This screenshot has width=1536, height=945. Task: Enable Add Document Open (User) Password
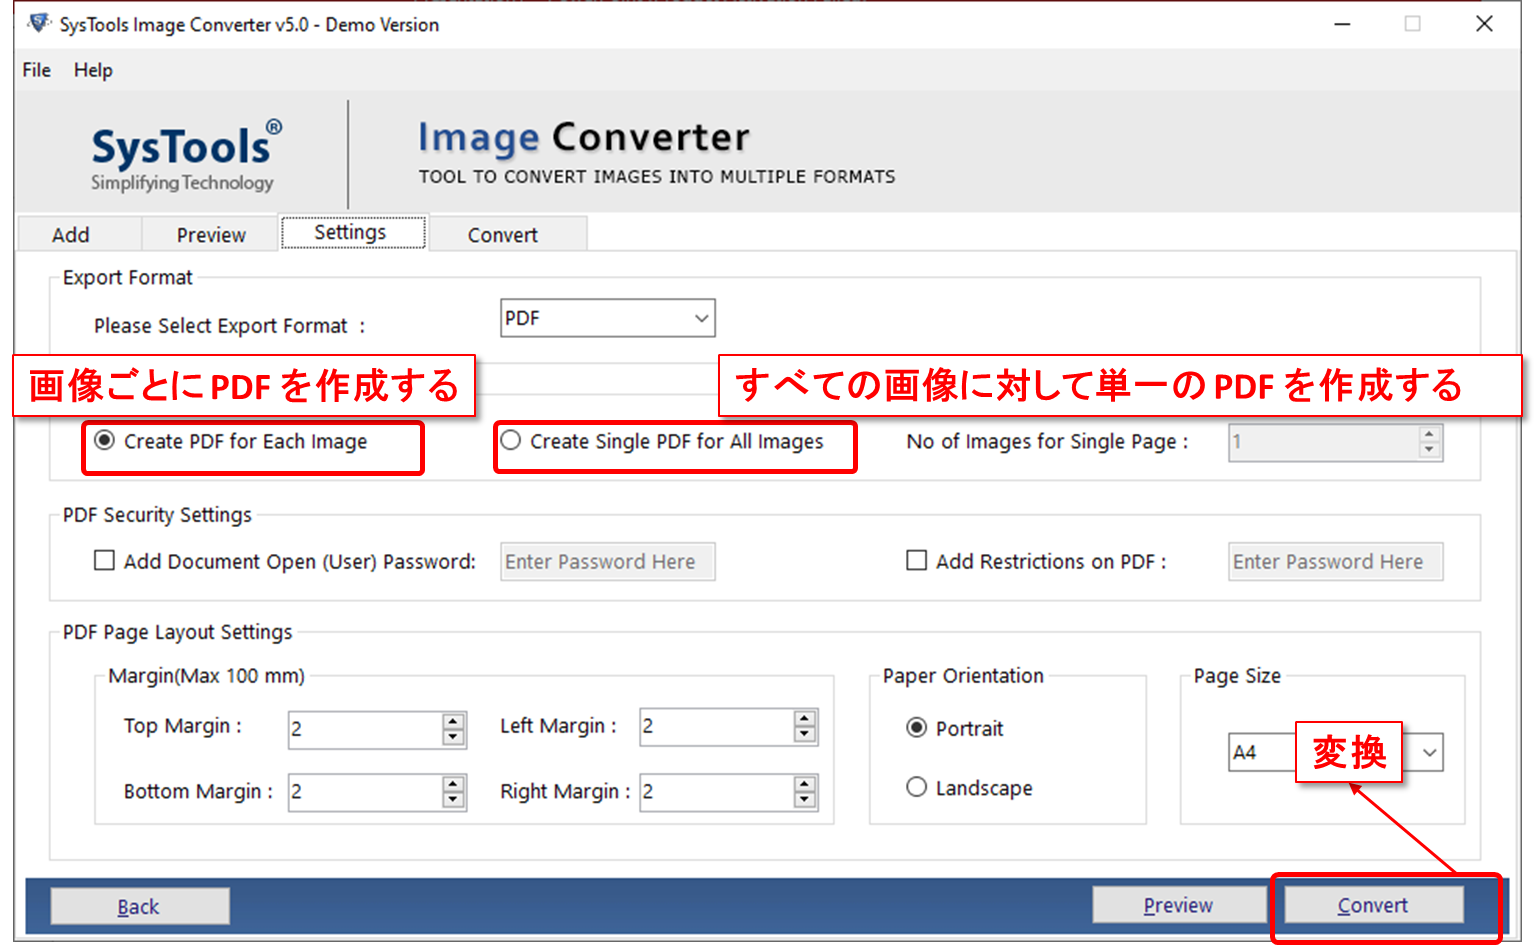pyautogui.click(x=104, y=560)
